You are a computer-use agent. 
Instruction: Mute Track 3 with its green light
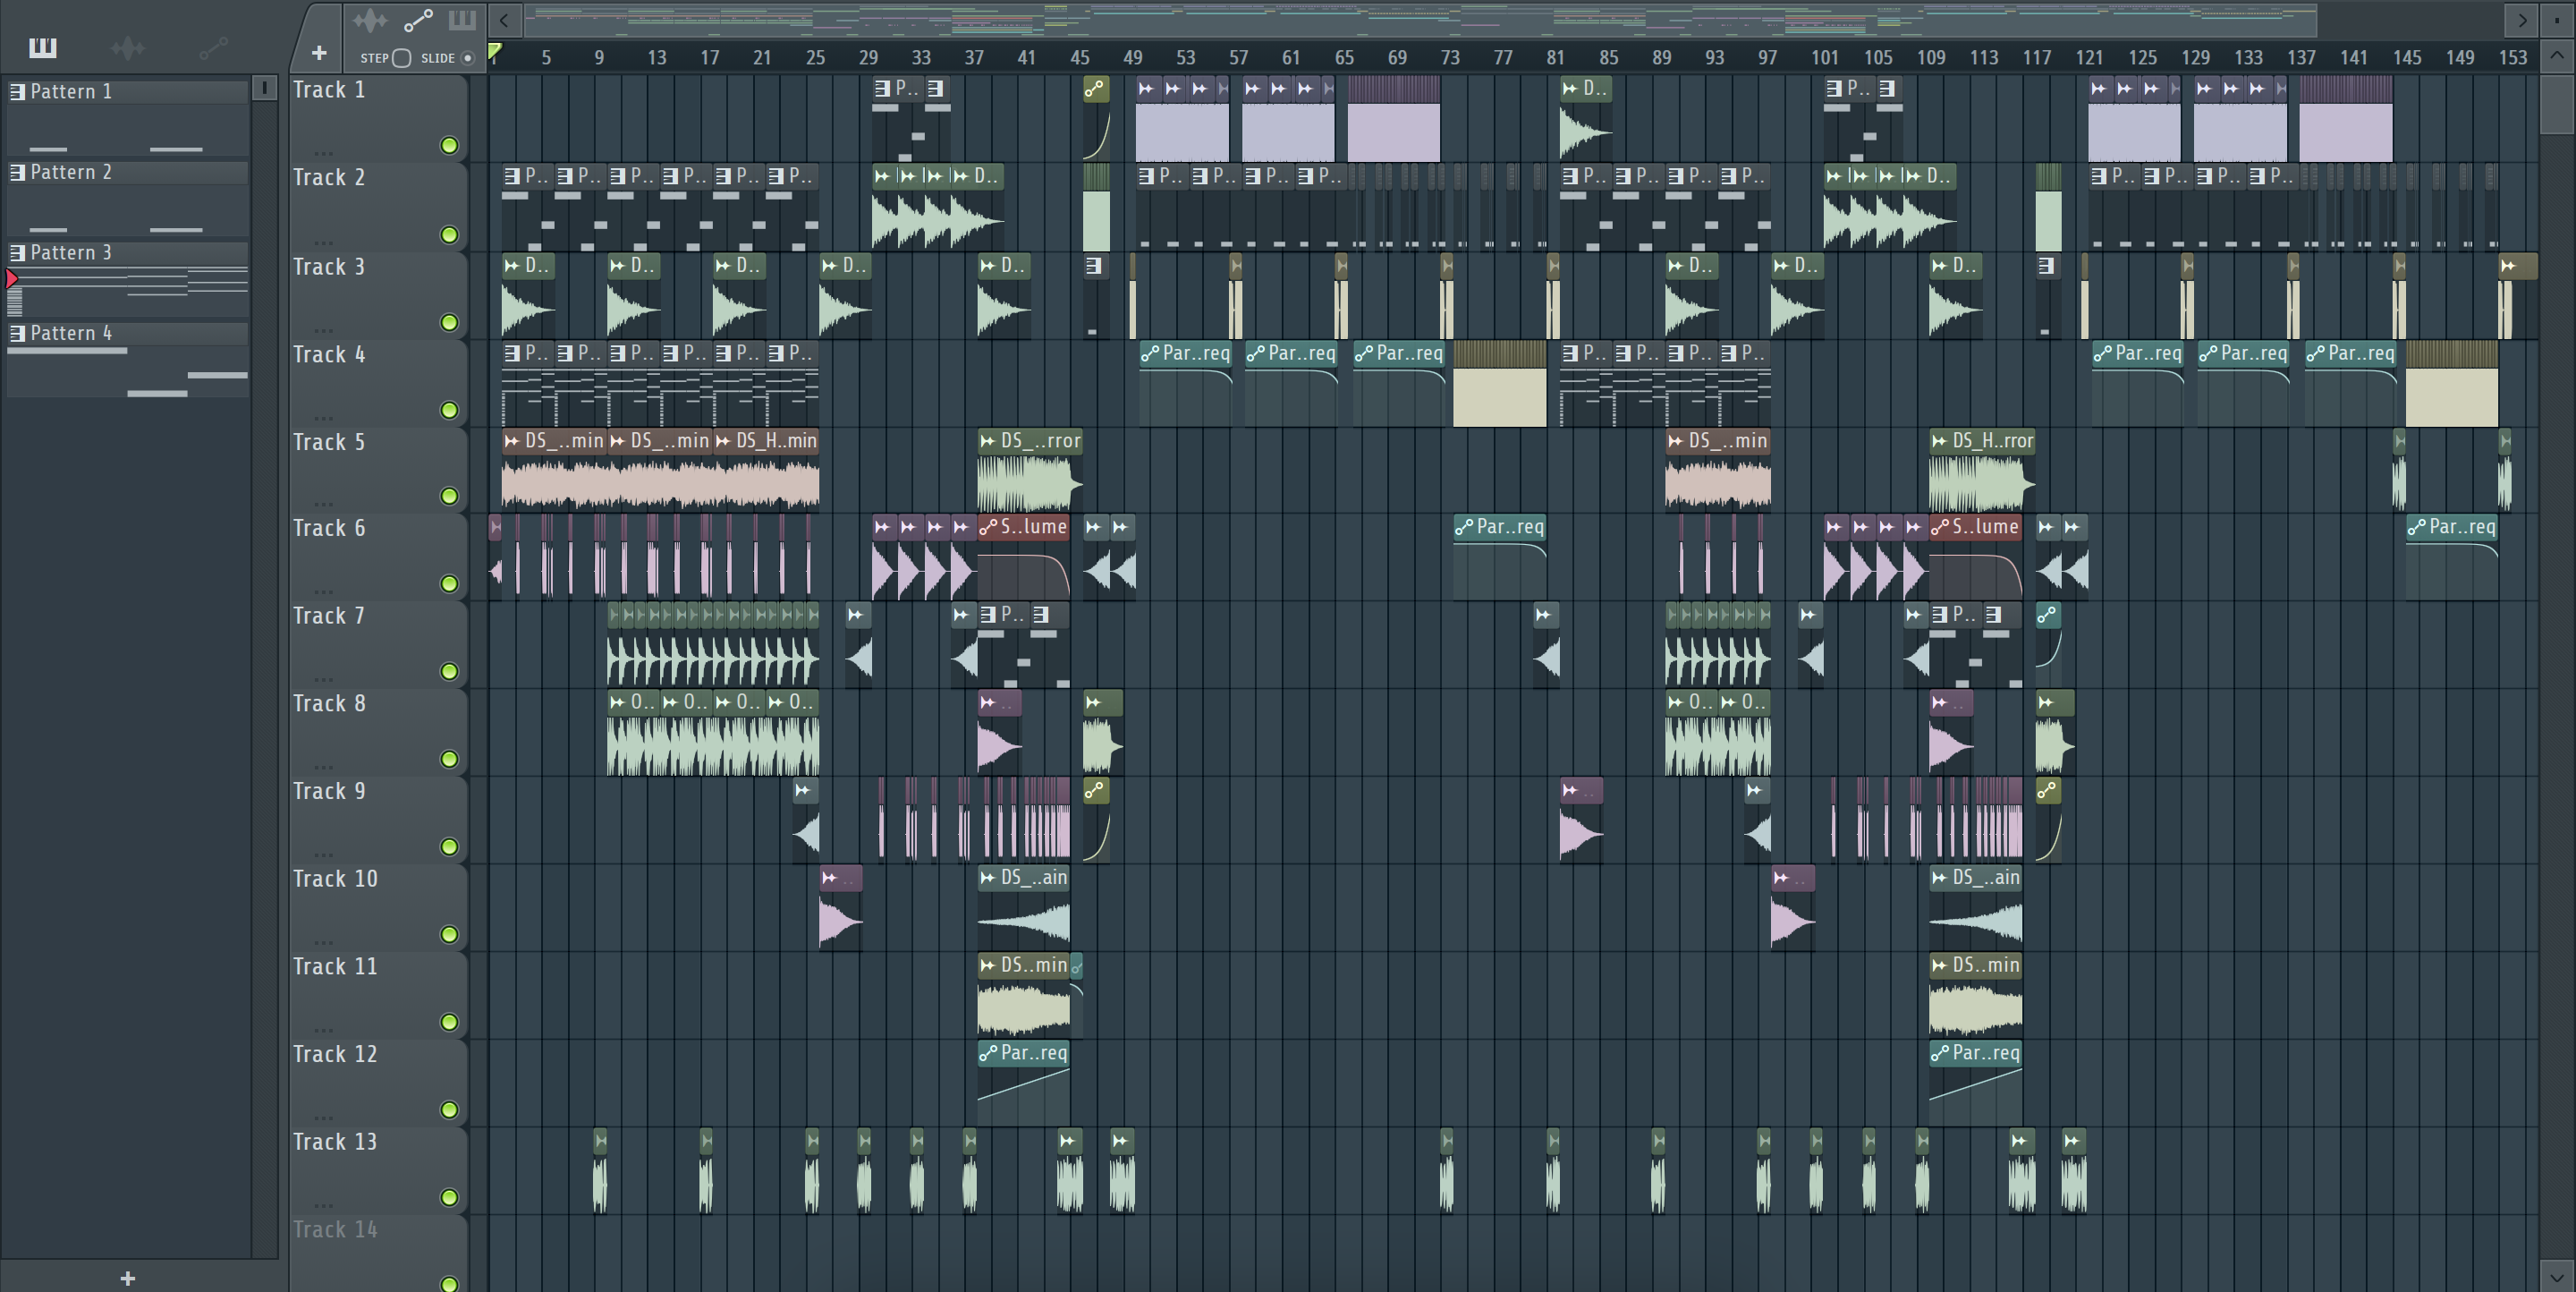(450, 323)
